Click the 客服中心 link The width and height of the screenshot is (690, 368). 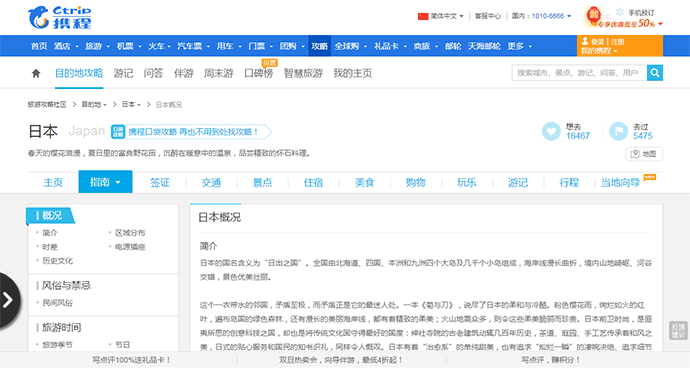[488, 16]
